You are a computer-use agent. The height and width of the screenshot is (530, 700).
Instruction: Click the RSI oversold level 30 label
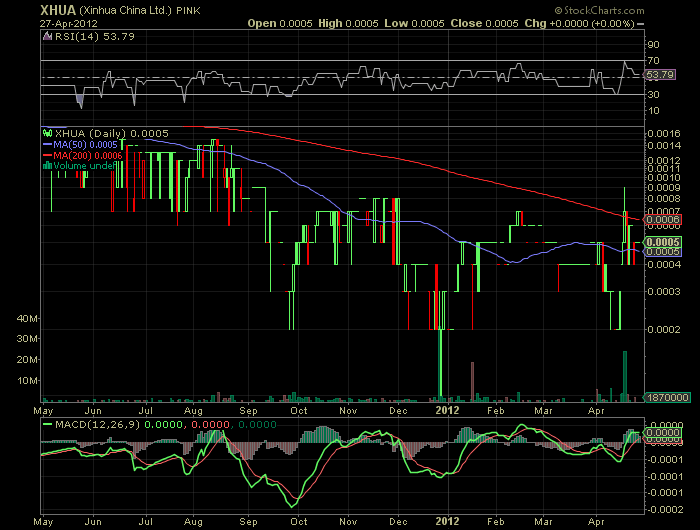[x=653, y=94]
